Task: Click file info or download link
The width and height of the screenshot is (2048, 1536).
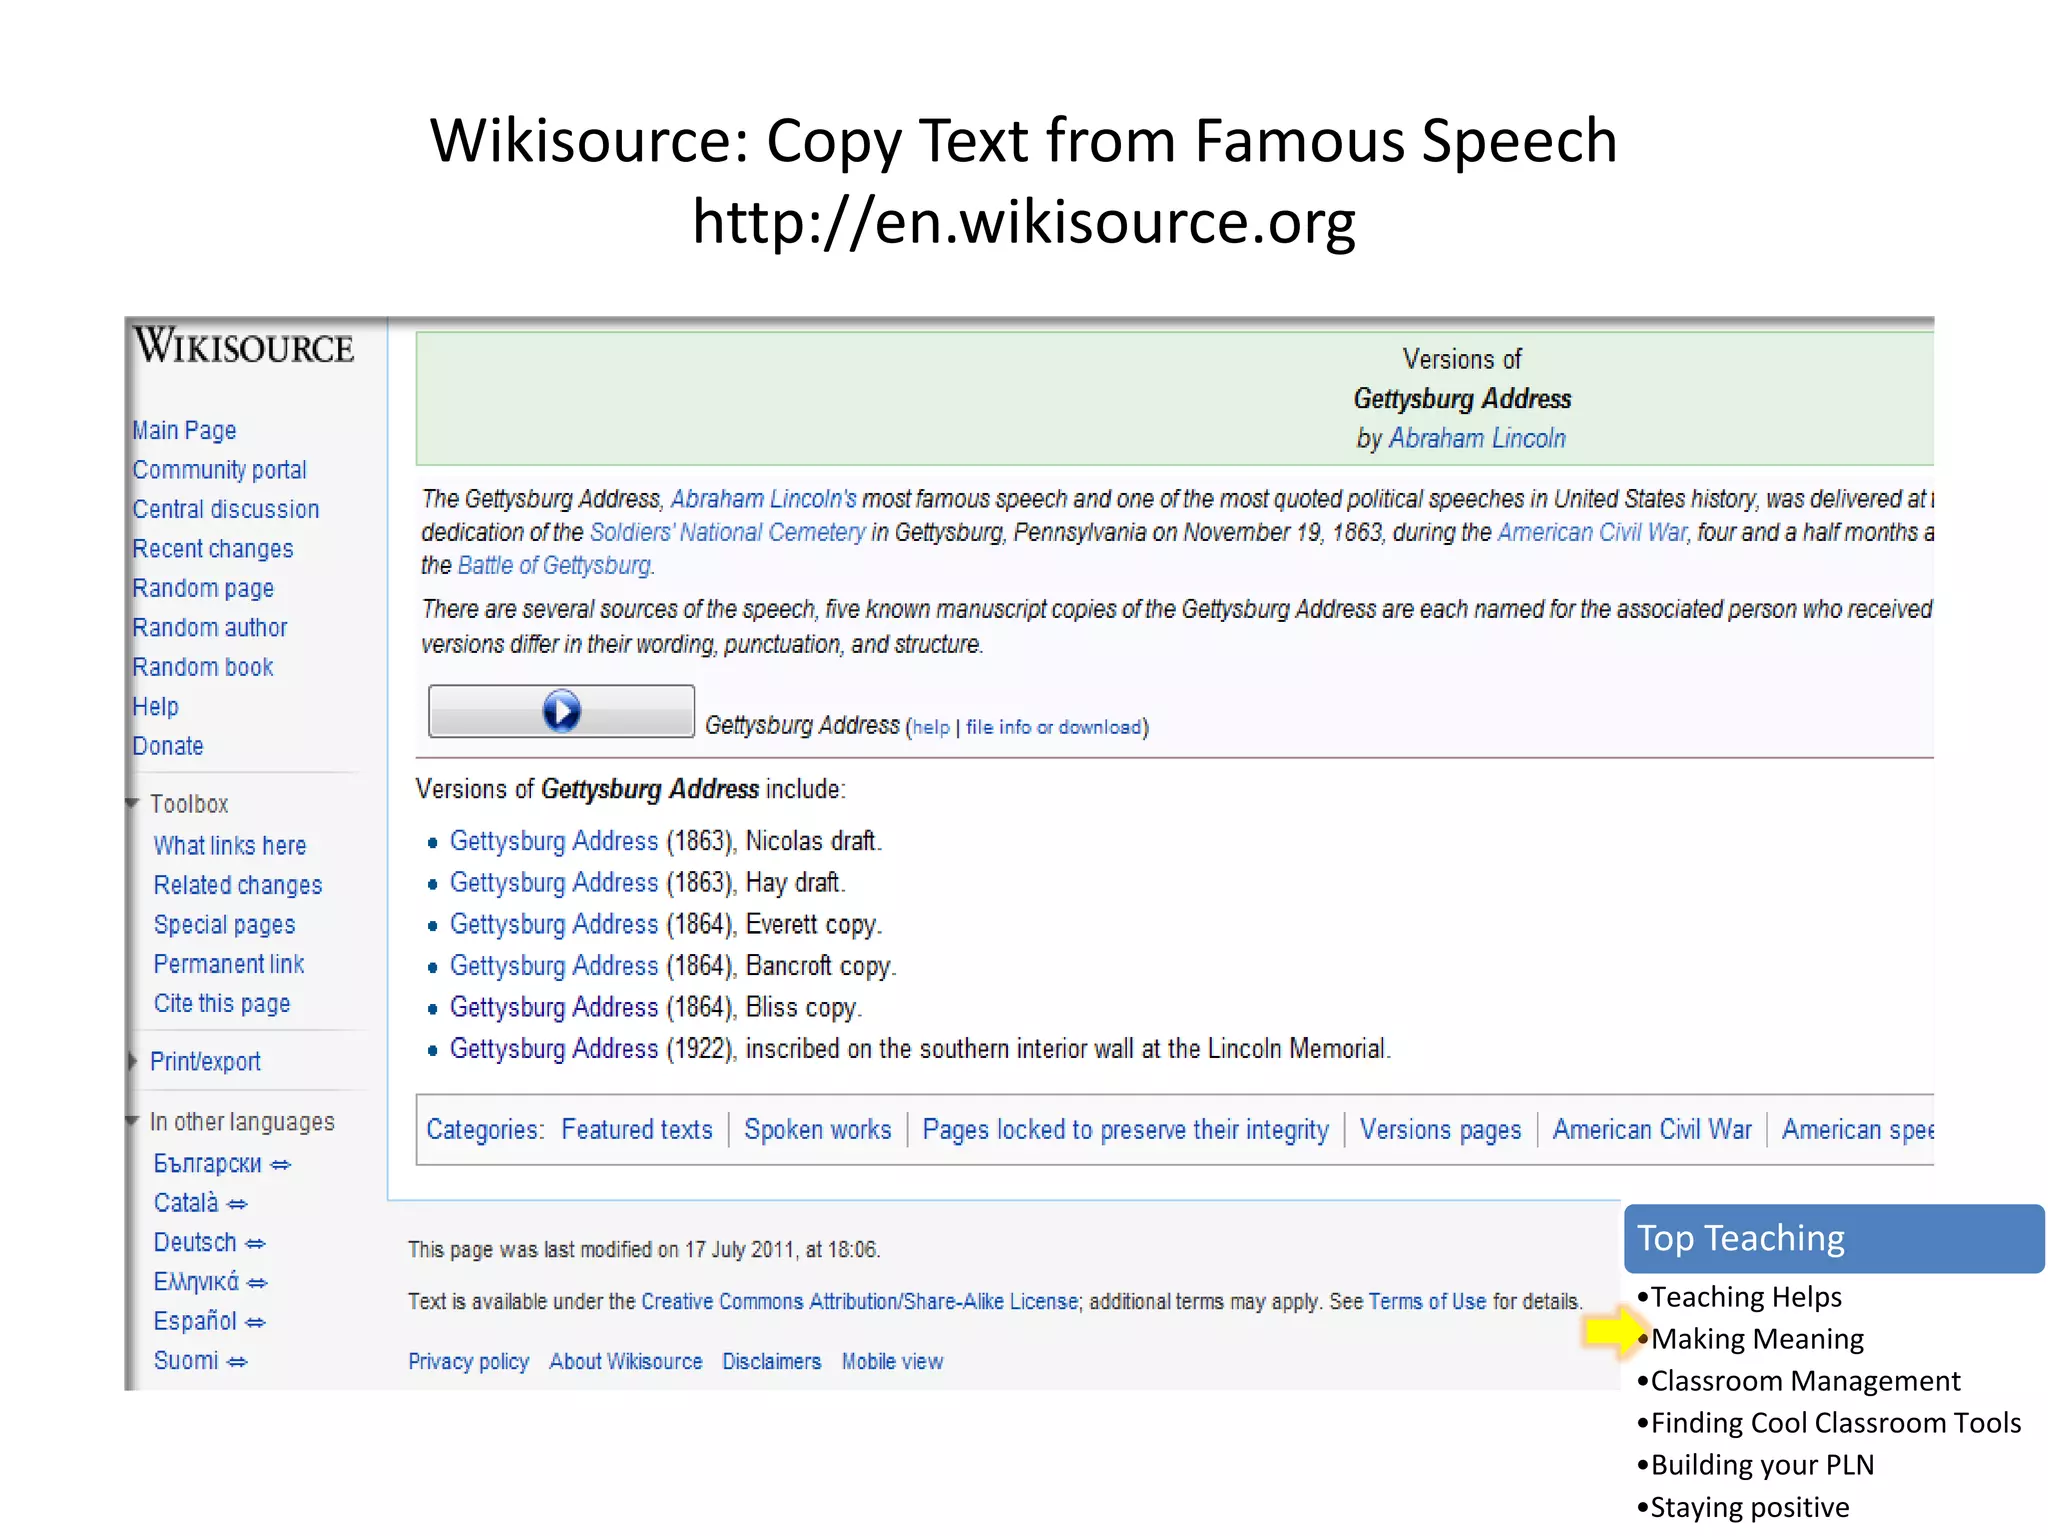Action: 1053,727
